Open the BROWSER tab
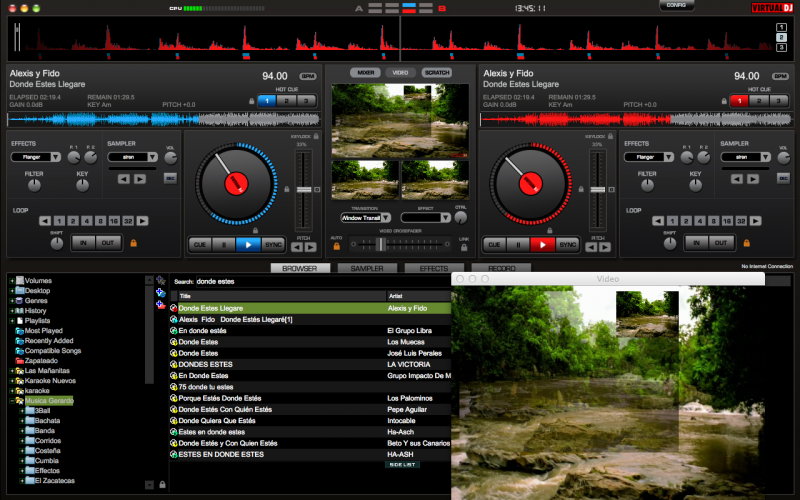The image size is (800, 500). coord(299,268)
